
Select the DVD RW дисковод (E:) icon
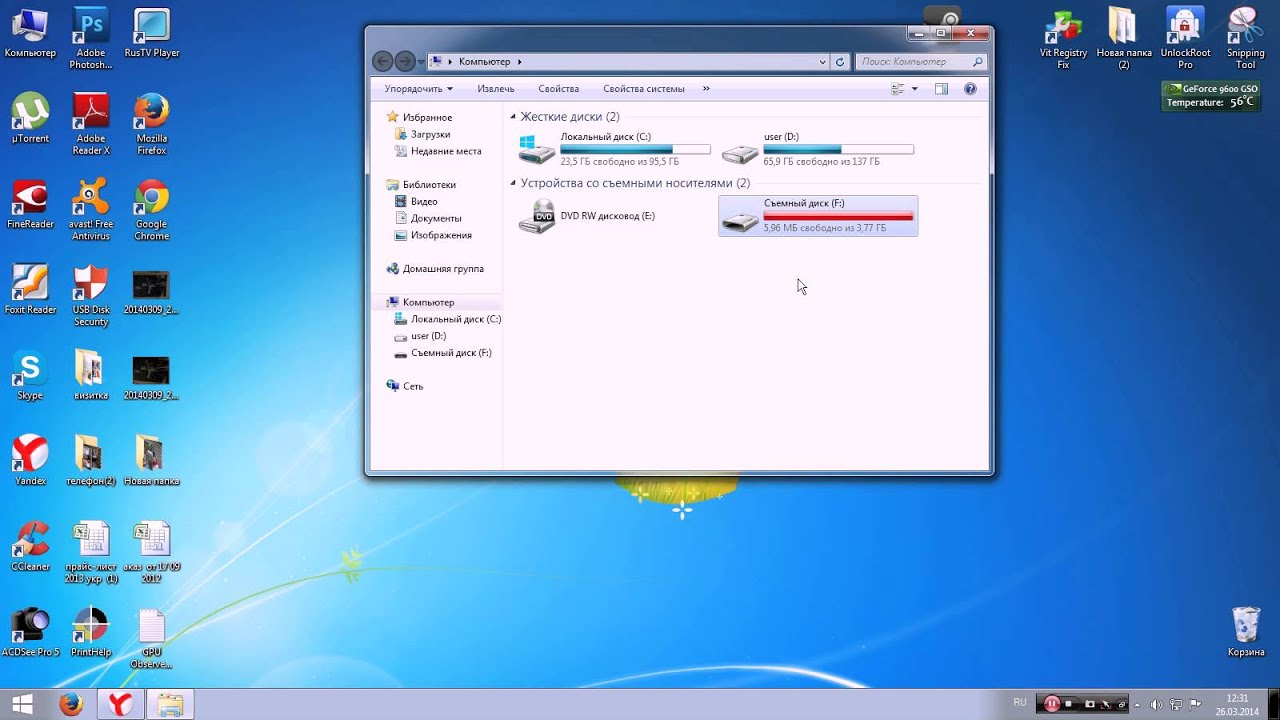point(537,216)
